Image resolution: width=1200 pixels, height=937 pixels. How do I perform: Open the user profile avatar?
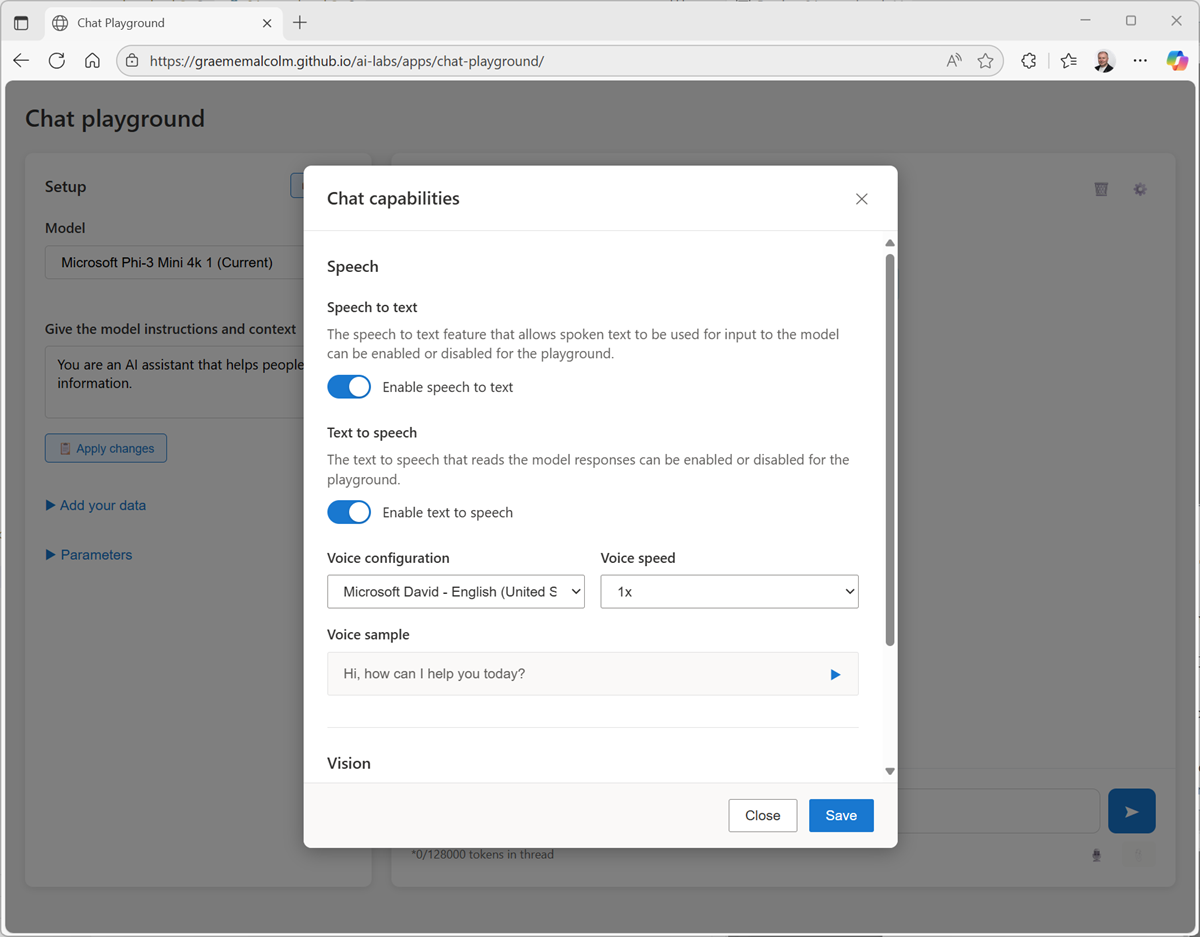1104,61
